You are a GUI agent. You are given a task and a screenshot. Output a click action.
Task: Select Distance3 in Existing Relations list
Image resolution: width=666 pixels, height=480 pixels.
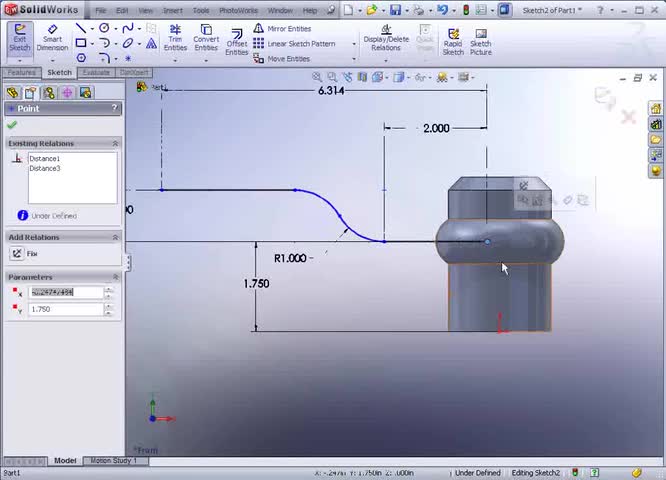[45, 168]
